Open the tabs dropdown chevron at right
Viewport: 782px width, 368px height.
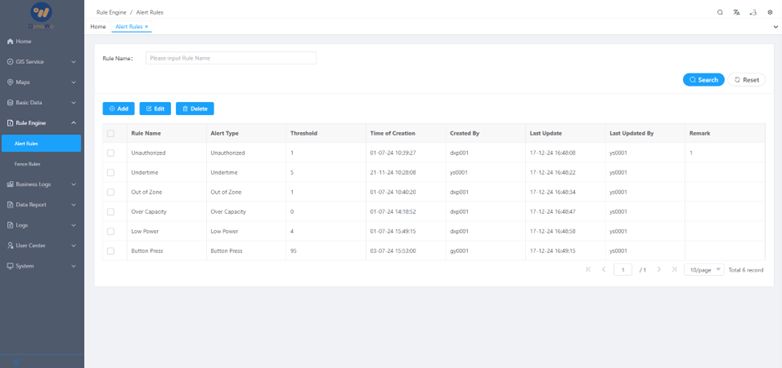pos(776,27)
